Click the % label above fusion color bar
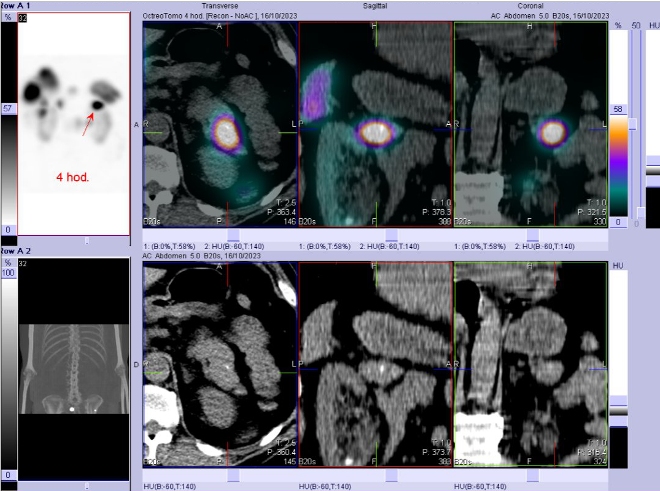This screenshot has height=491, width=660. (x=618, y=26)
